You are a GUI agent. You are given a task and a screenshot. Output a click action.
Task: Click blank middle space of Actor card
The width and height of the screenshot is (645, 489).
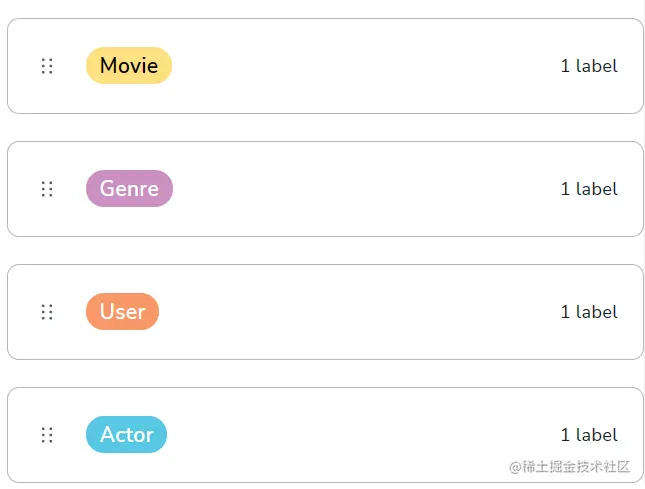point(360,435)
